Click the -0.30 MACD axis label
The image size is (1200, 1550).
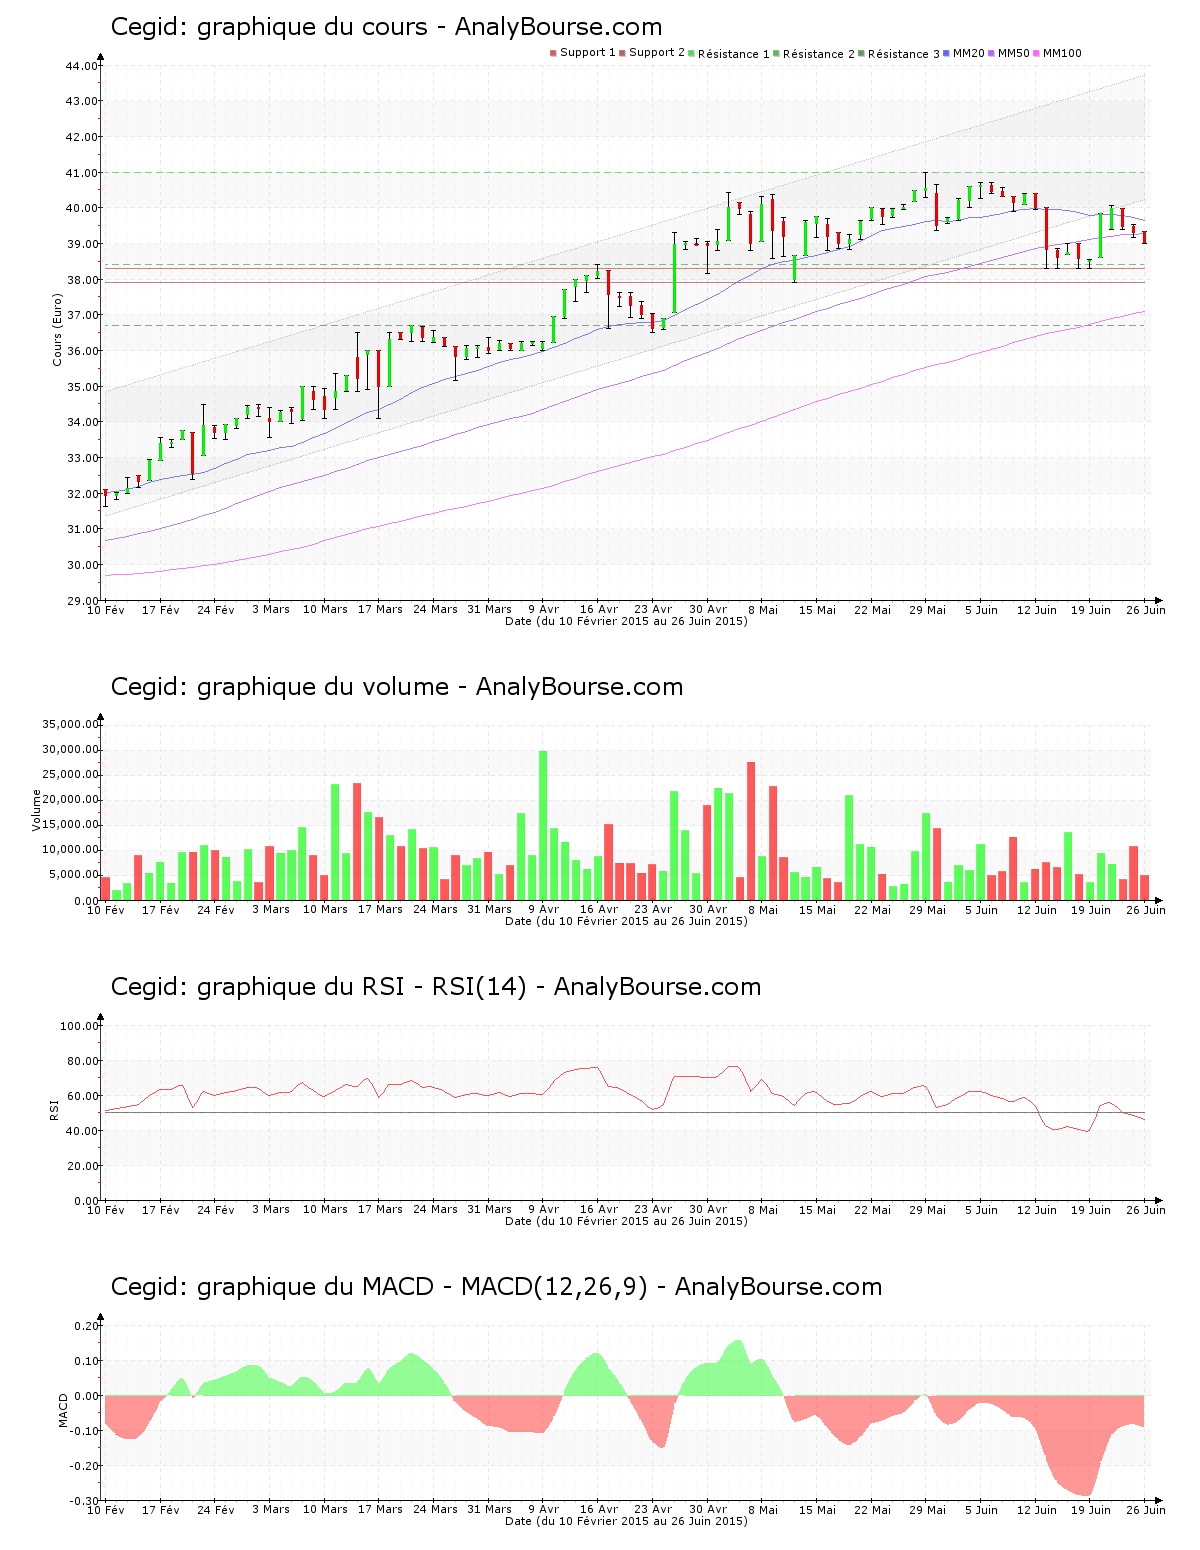click(85, 1501)
